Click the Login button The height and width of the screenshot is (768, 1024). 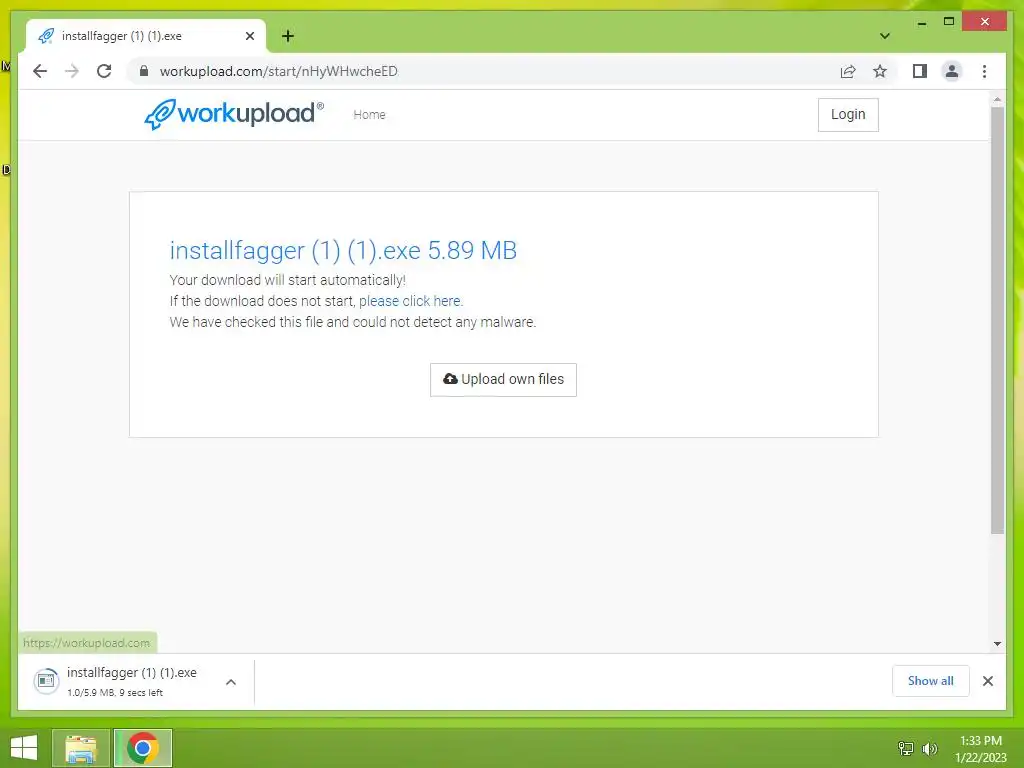(x=848, y=114)
